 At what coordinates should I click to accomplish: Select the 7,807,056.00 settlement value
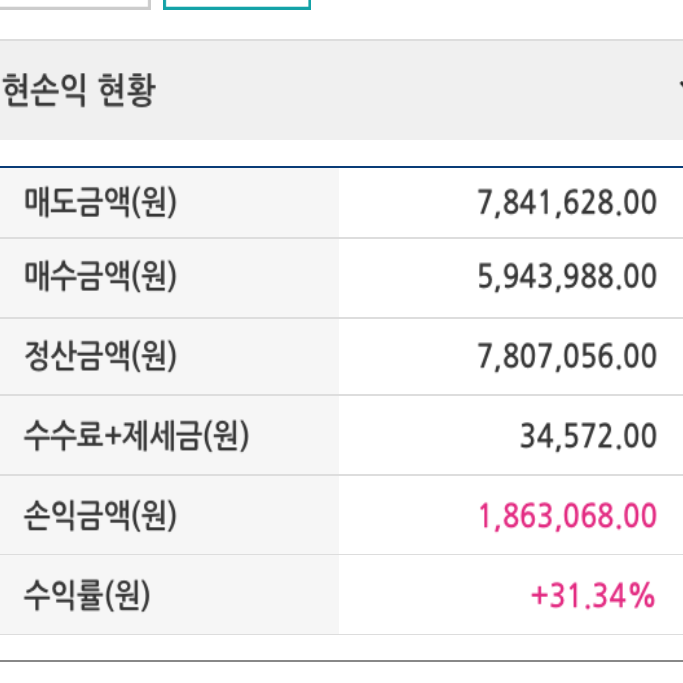pos(567,356)
